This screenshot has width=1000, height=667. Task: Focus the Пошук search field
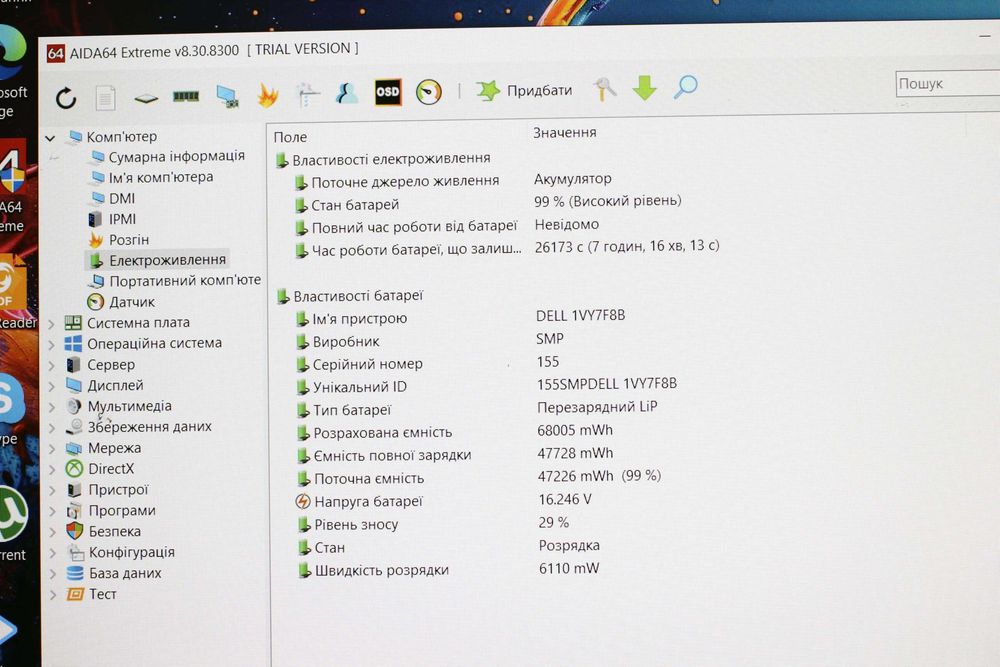(948, 84)
